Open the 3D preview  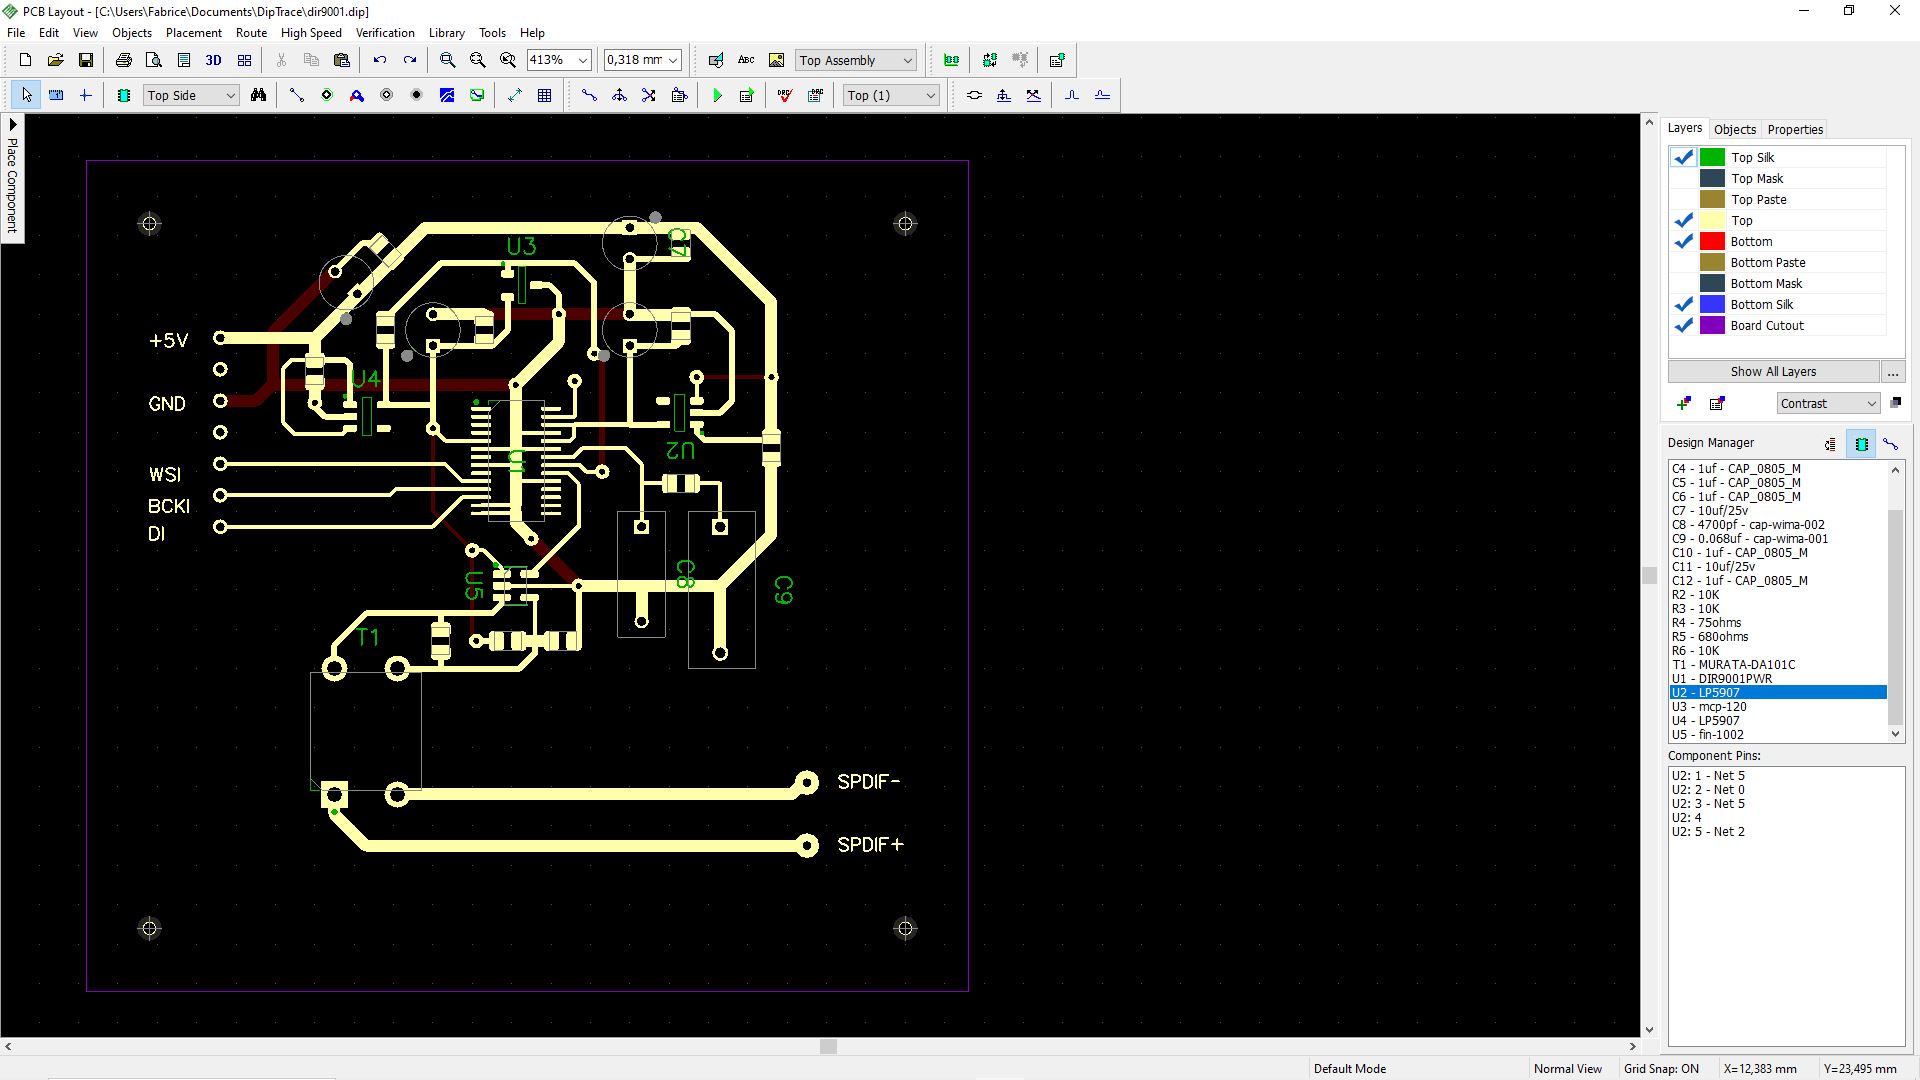[x=213, y=60]
